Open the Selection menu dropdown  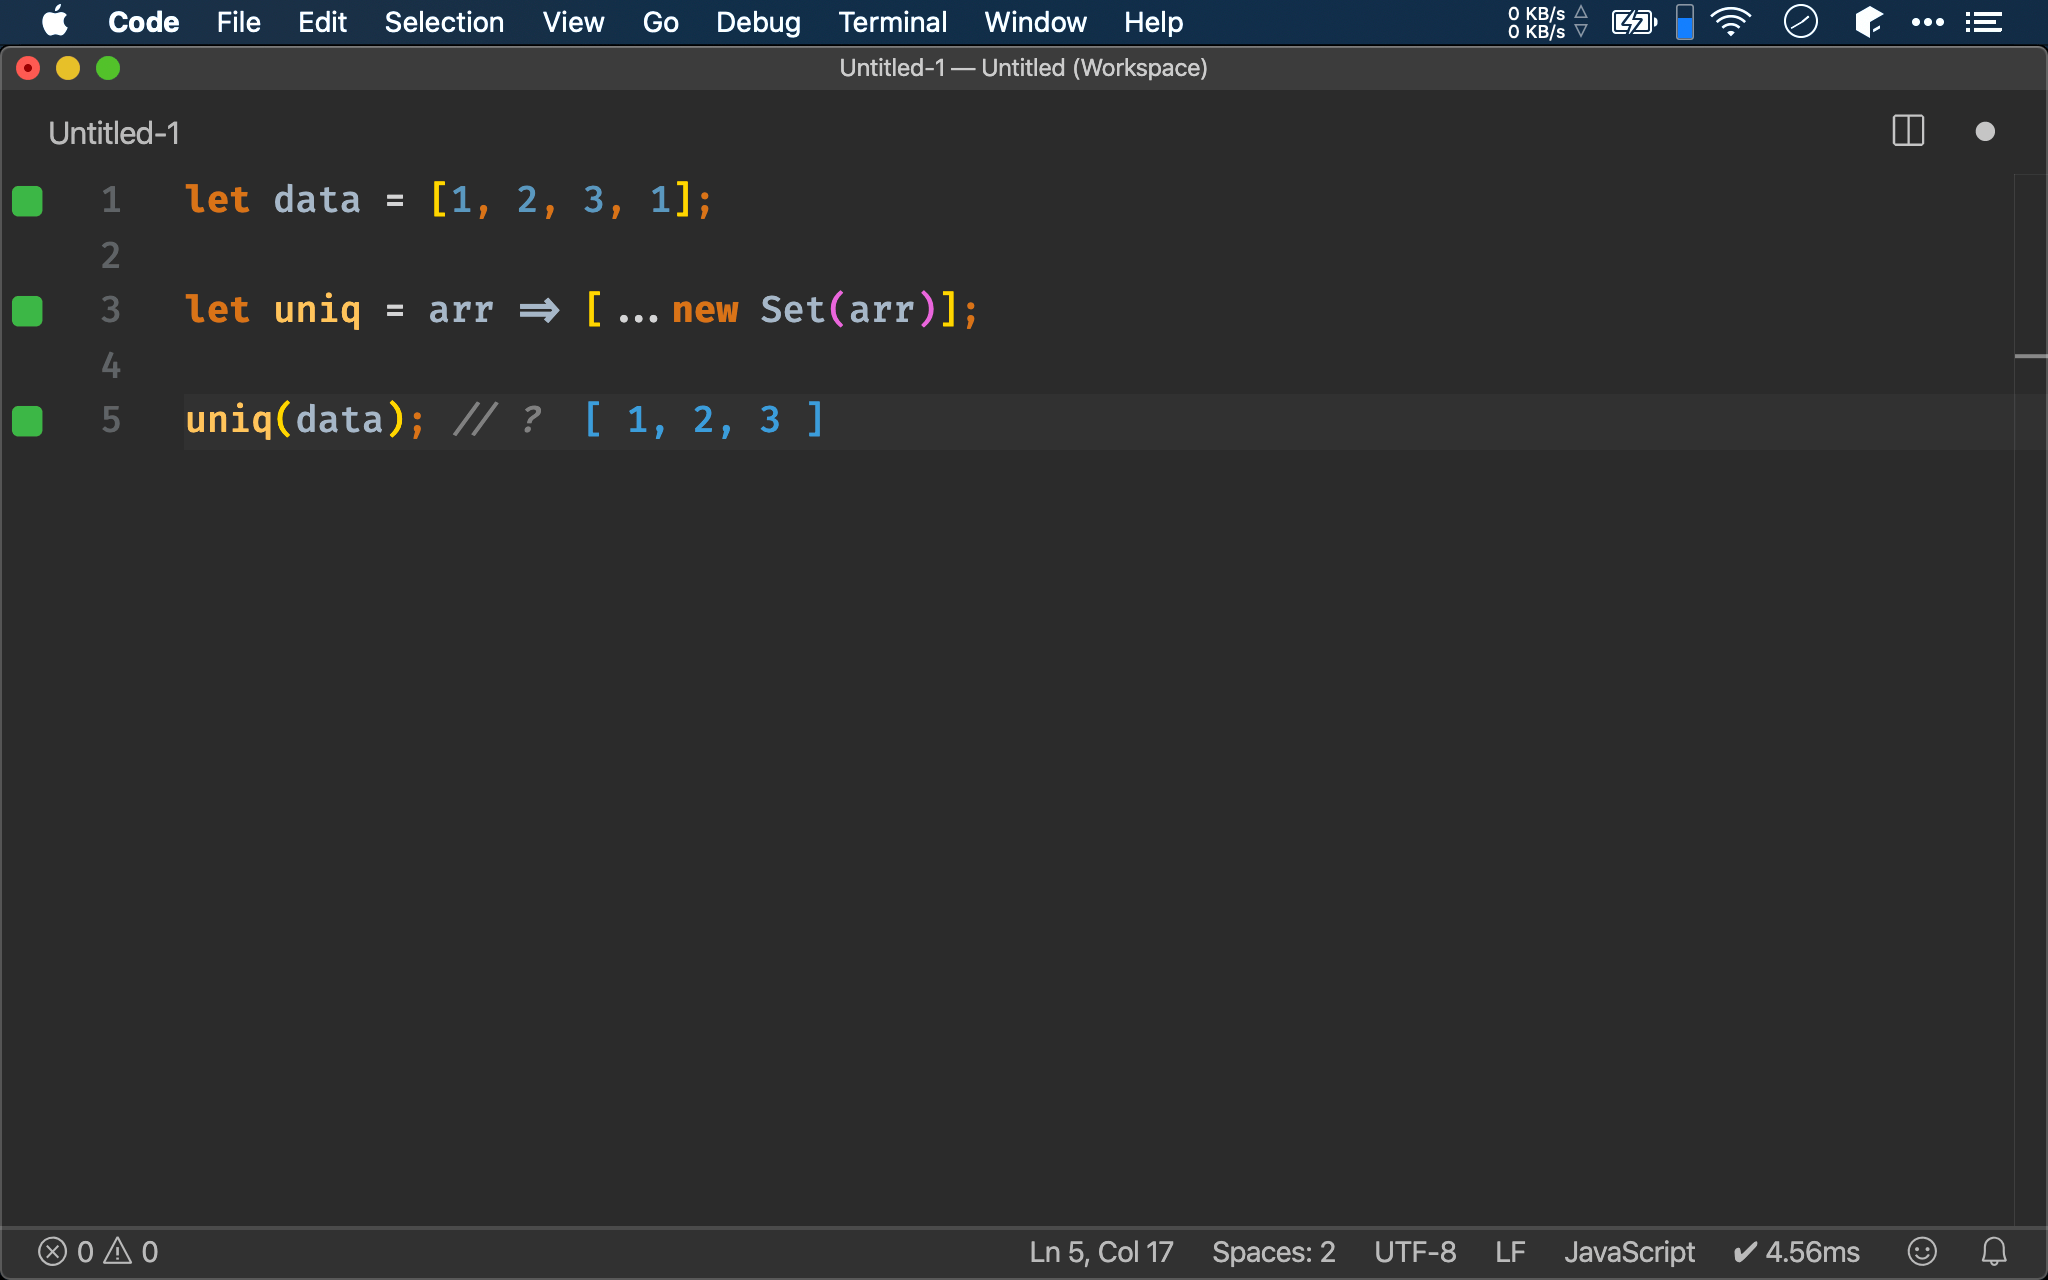point(441,22)
